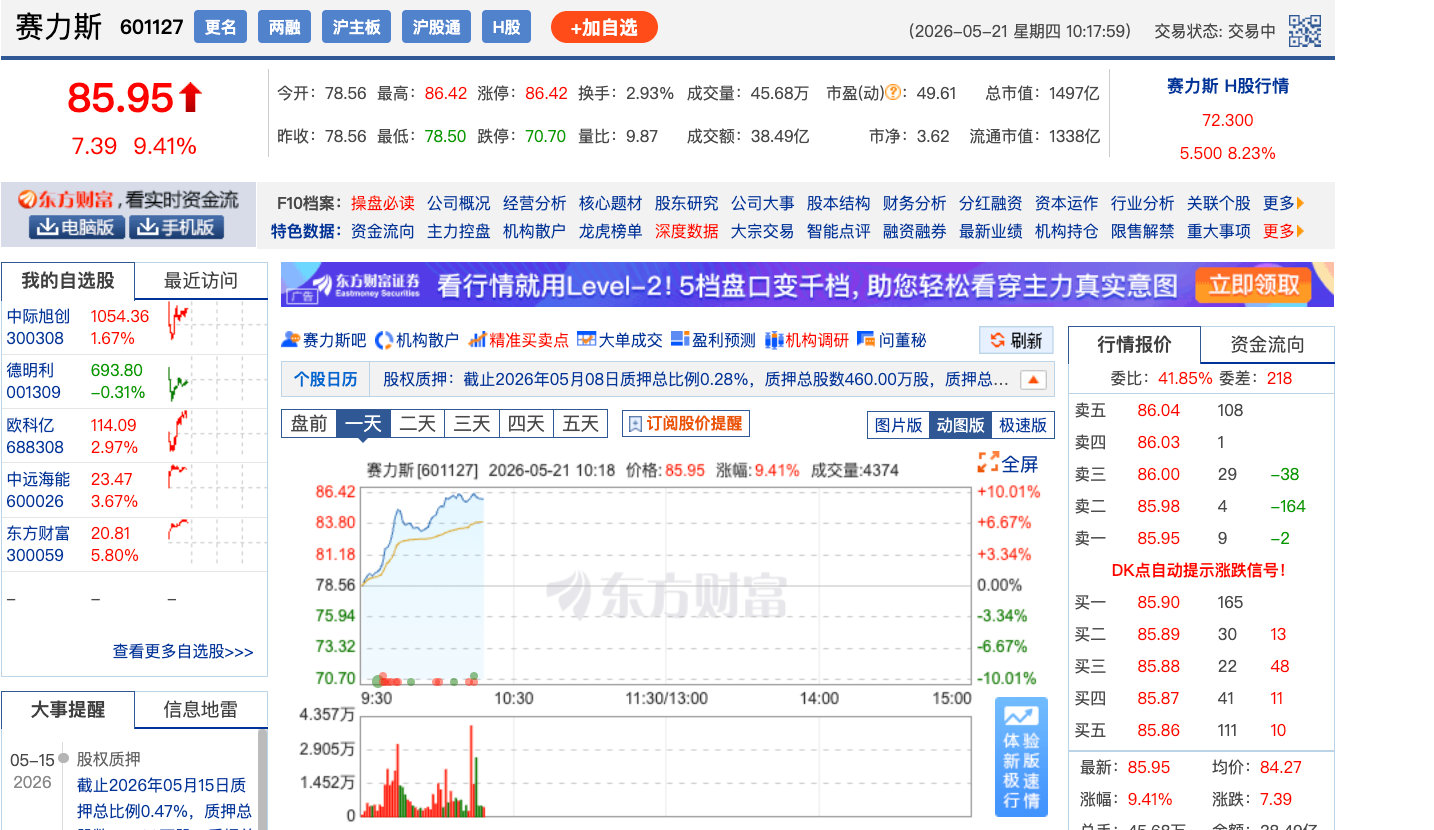Screen dimensions: 1434x830
Task: Select 二天 chart range
Action: click(417, 423)
